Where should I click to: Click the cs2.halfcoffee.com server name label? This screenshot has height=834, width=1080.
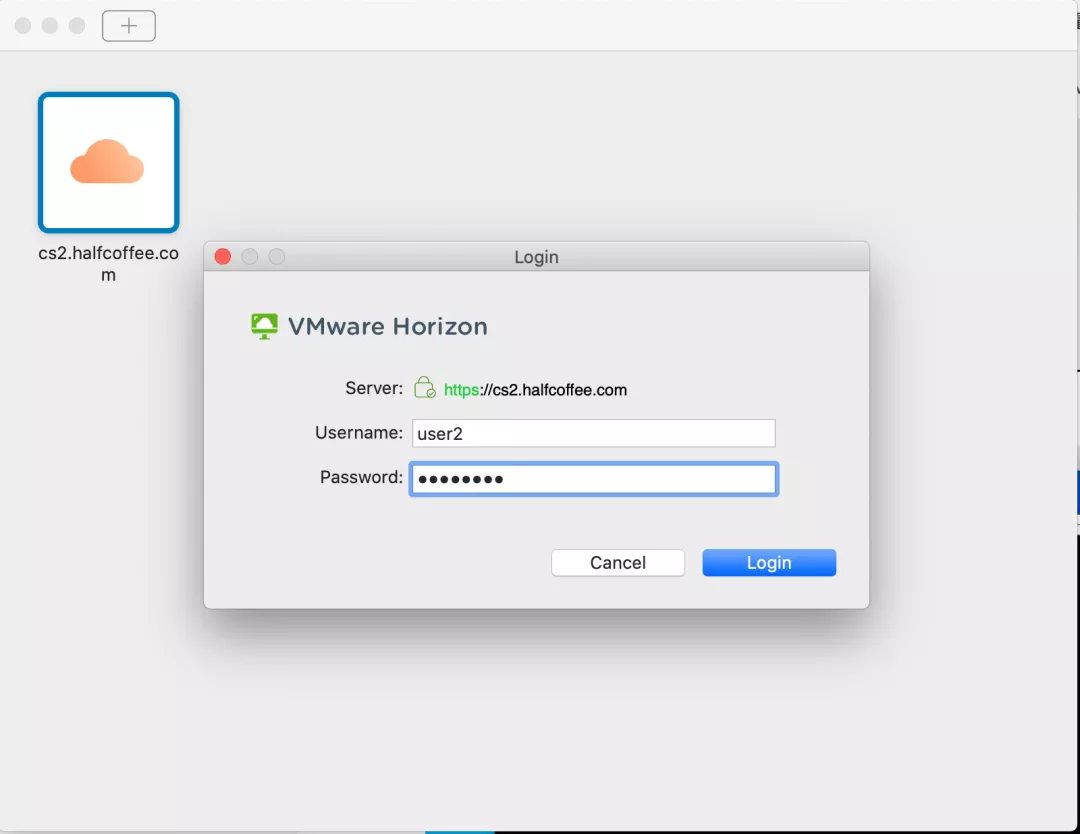(109, 264)
